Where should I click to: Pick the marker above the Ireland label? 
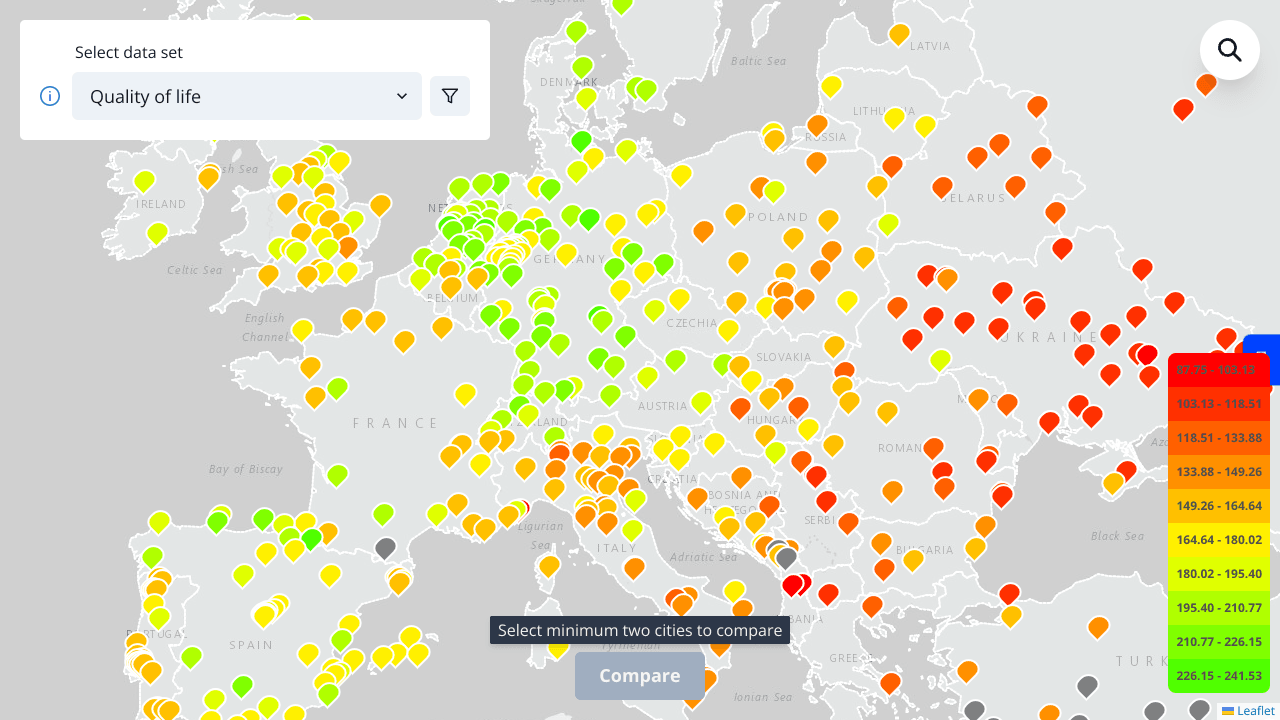click(144, 181)
